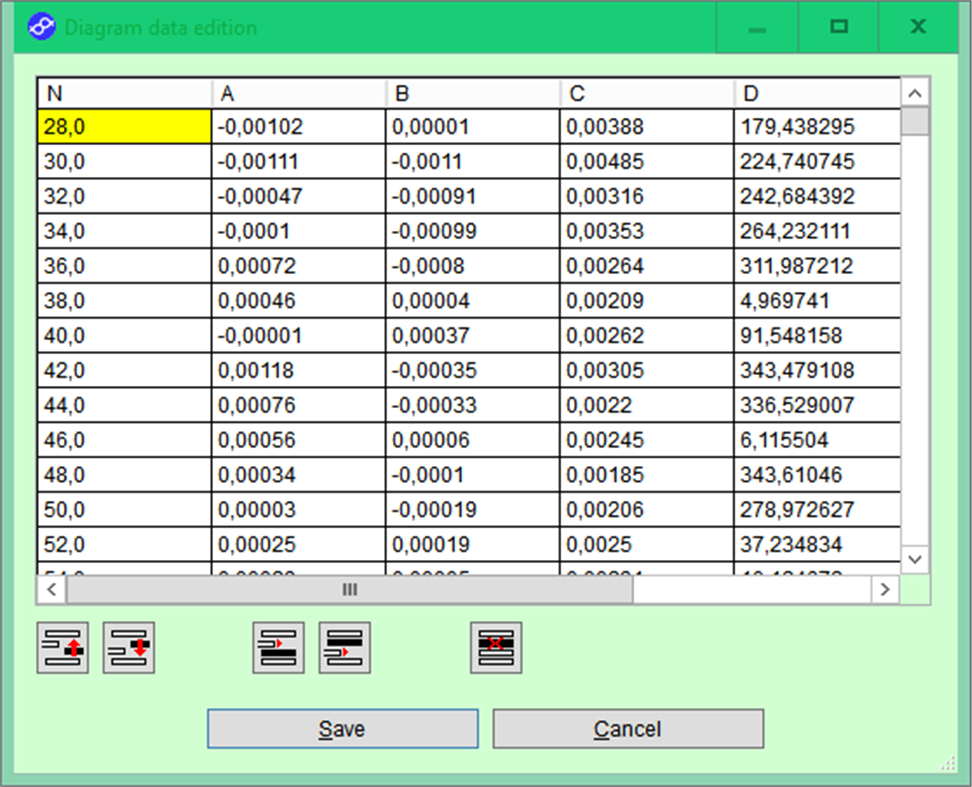Click the up arrow of the vertical scrollbar
The width and height of the screenshot is (972, 787).
pos(914,92)
